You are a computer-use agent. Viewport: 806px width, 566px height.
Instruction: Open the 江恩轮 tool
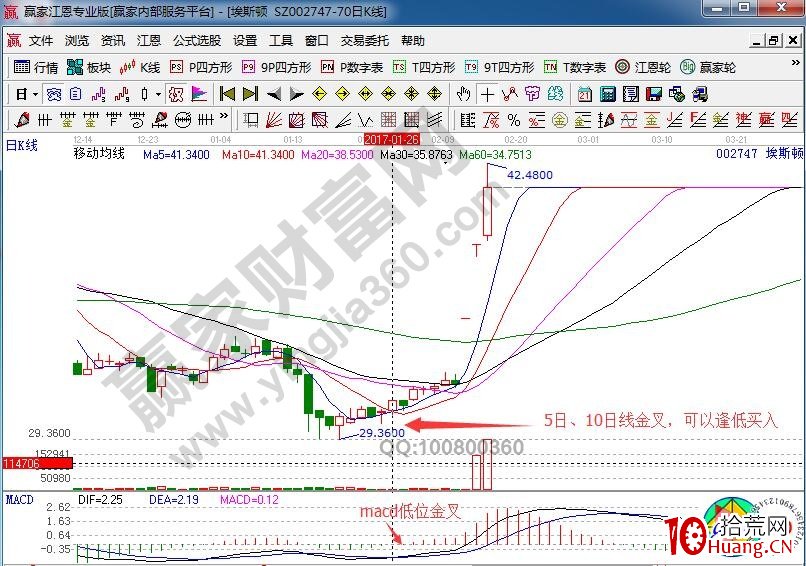(x=644, y=67)
